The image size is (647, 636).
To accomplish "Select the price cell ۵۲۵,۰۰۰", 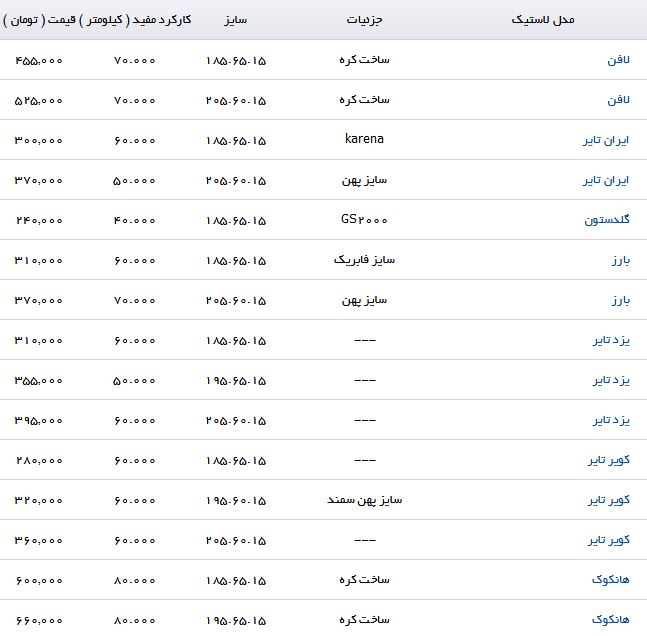I will (x=39, y=101).
